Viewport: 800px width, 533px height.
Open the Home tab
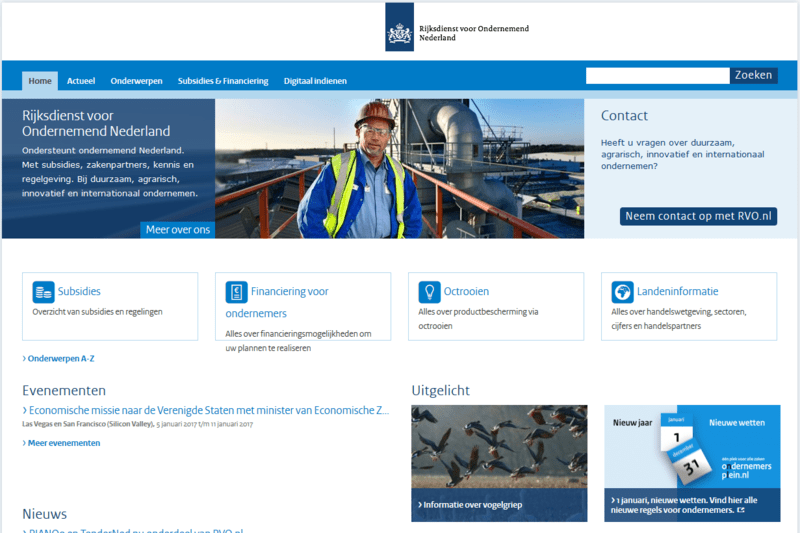click(x=40, y=81)
